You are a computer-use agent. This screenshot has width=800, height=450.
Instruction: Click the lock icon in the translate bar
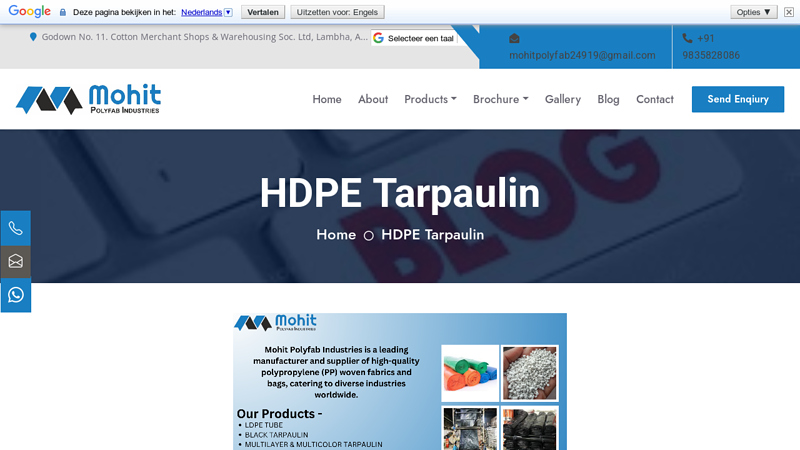coord(63,12)
